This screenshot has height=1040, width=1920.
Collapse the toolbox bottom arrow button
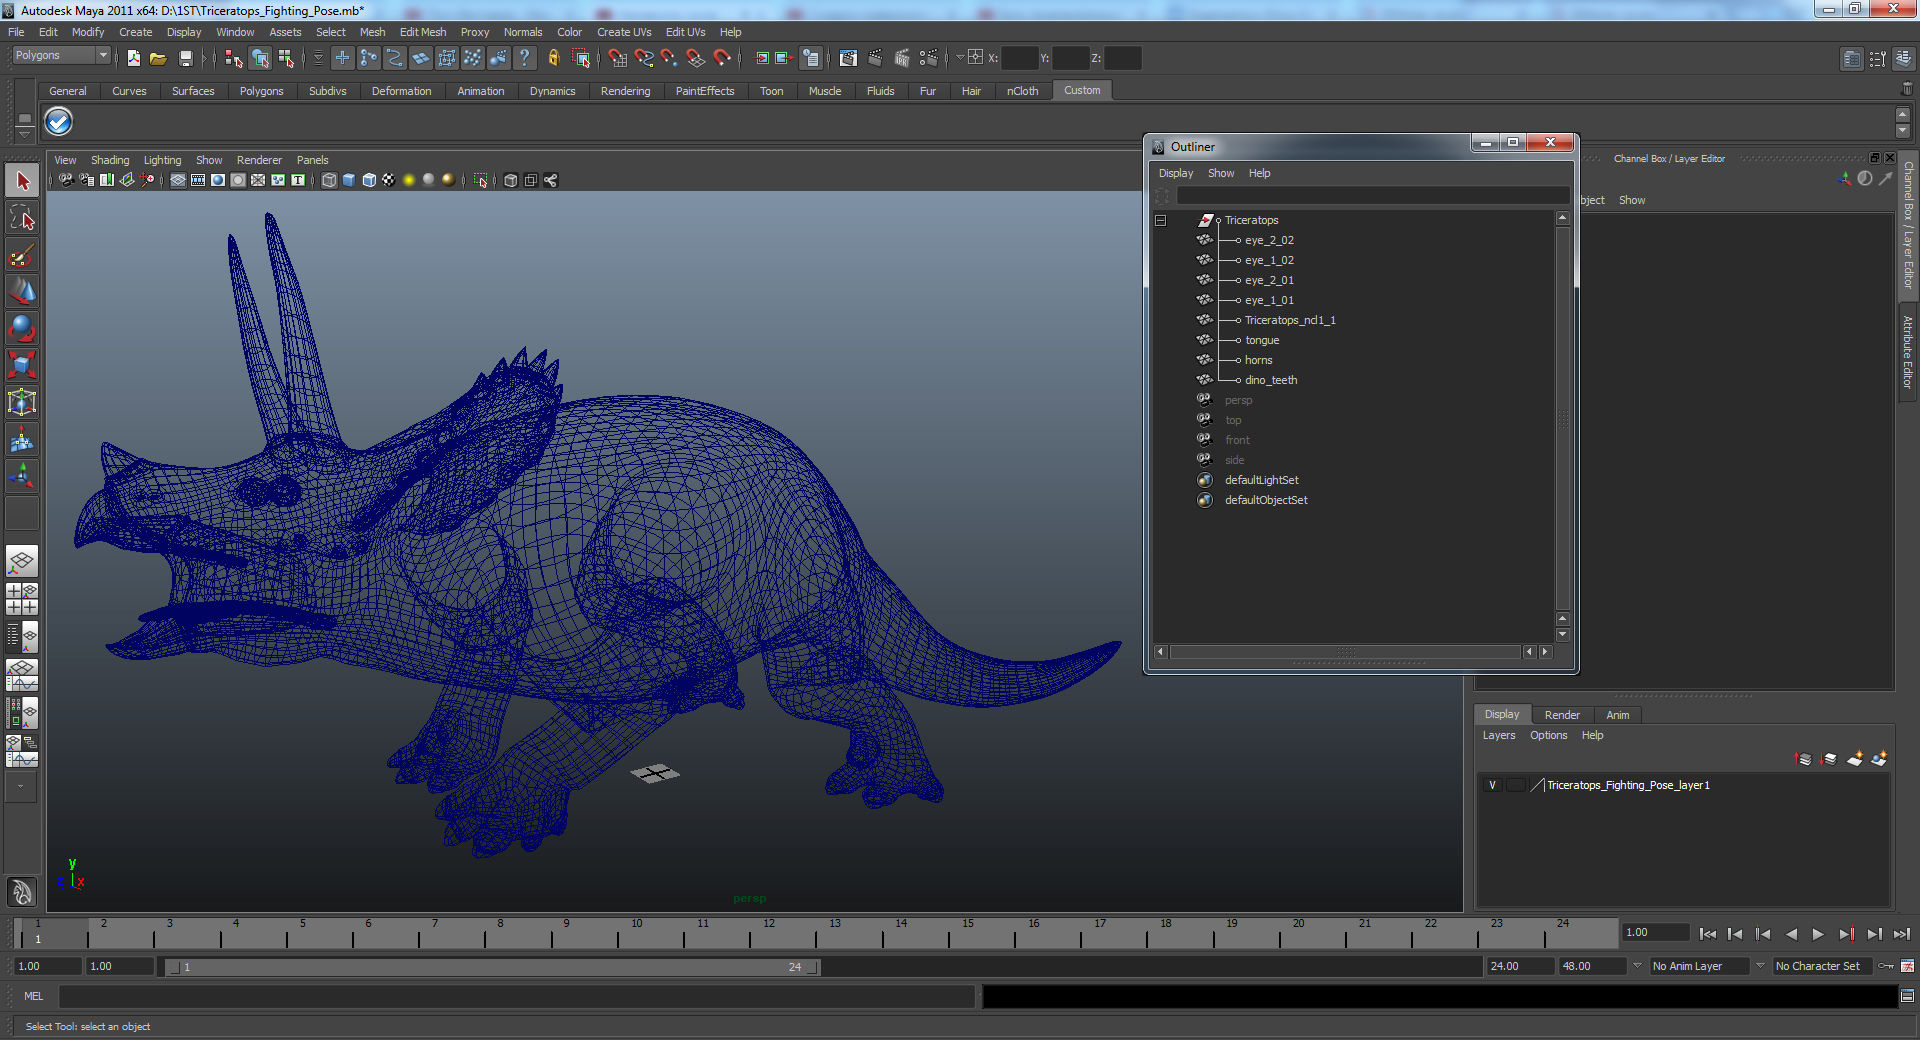21,787
